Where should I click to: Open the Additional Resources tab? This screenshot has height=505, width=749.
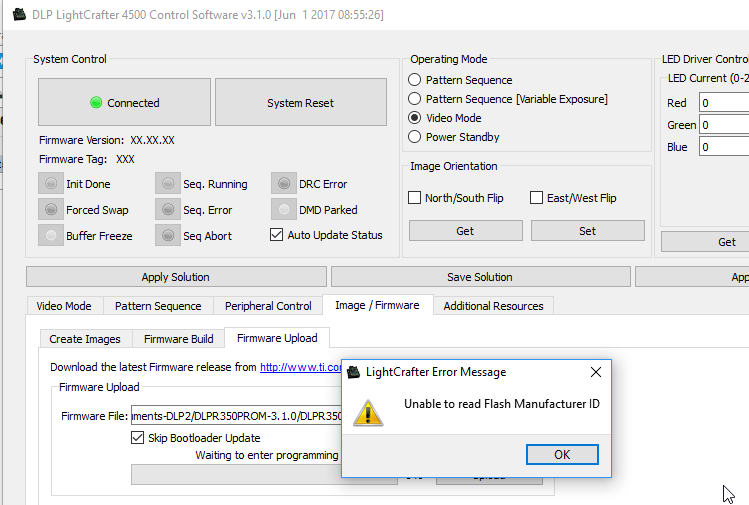493,306
